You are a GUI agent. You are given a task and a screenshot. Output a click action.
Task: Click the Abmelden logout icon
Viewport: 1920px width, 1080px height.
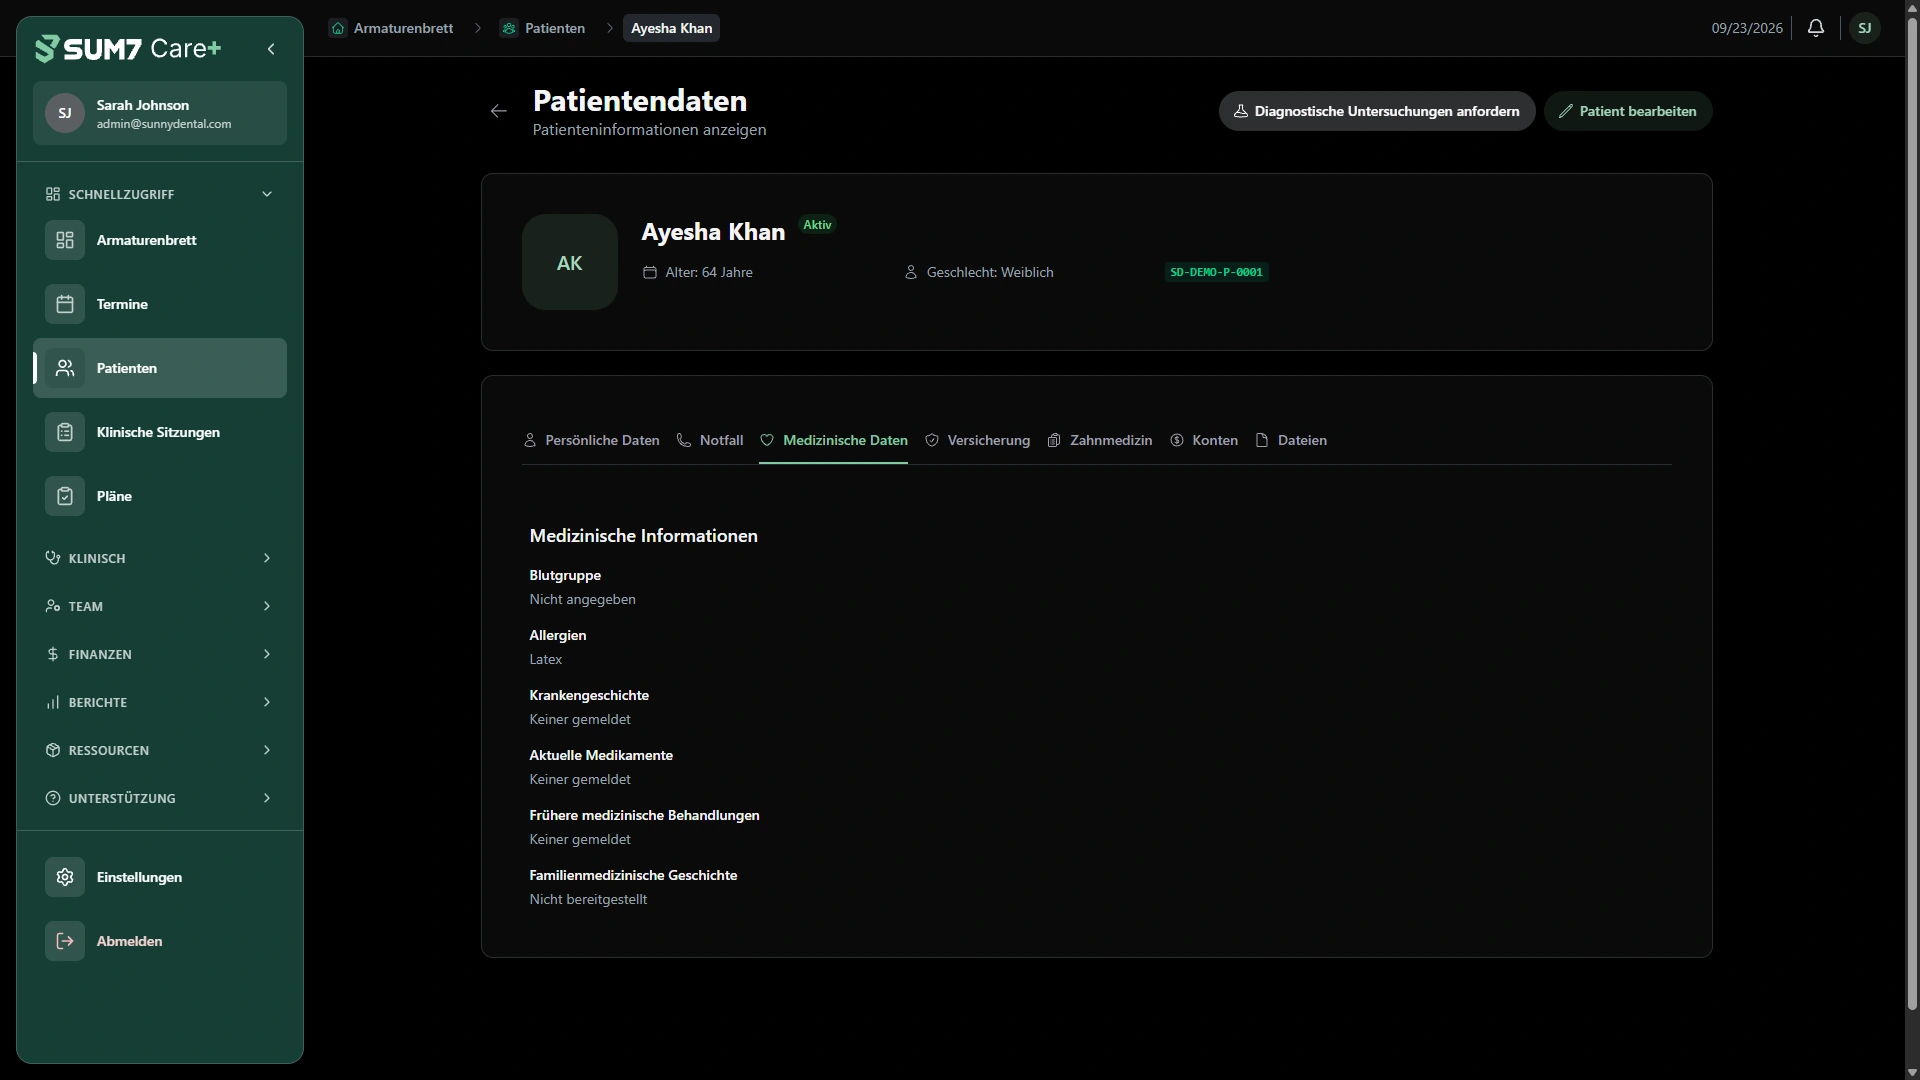click(x=65, y=941)
